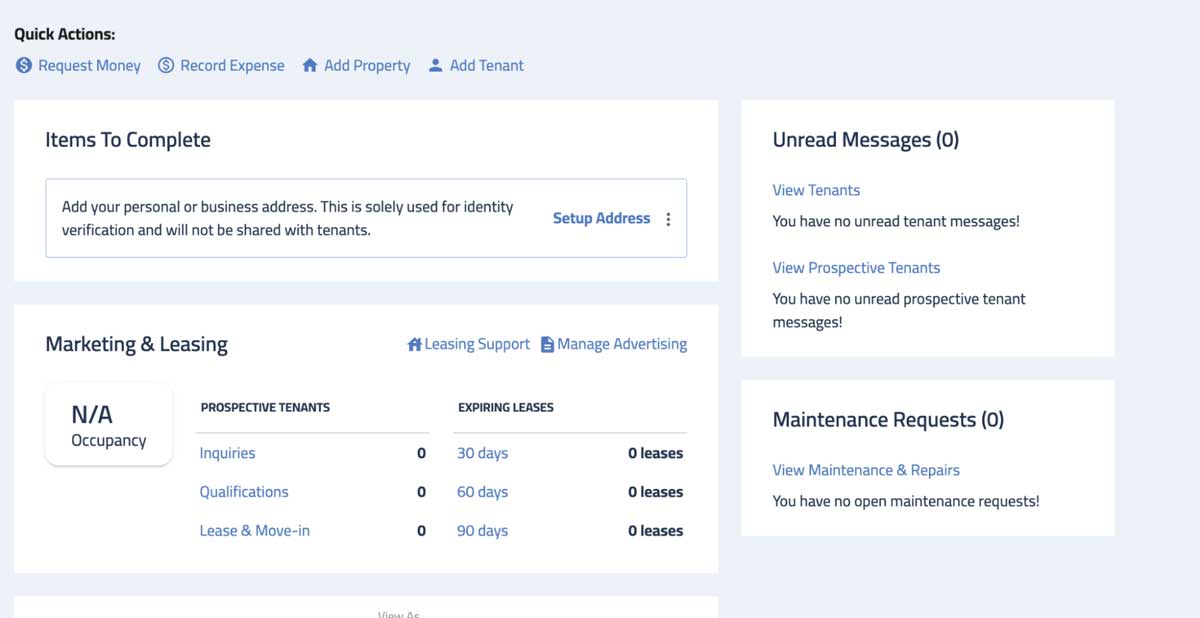This screenshot has height=618, width=1200.
Task: Click the Request Money dollar icon
Action: (24, 65)
